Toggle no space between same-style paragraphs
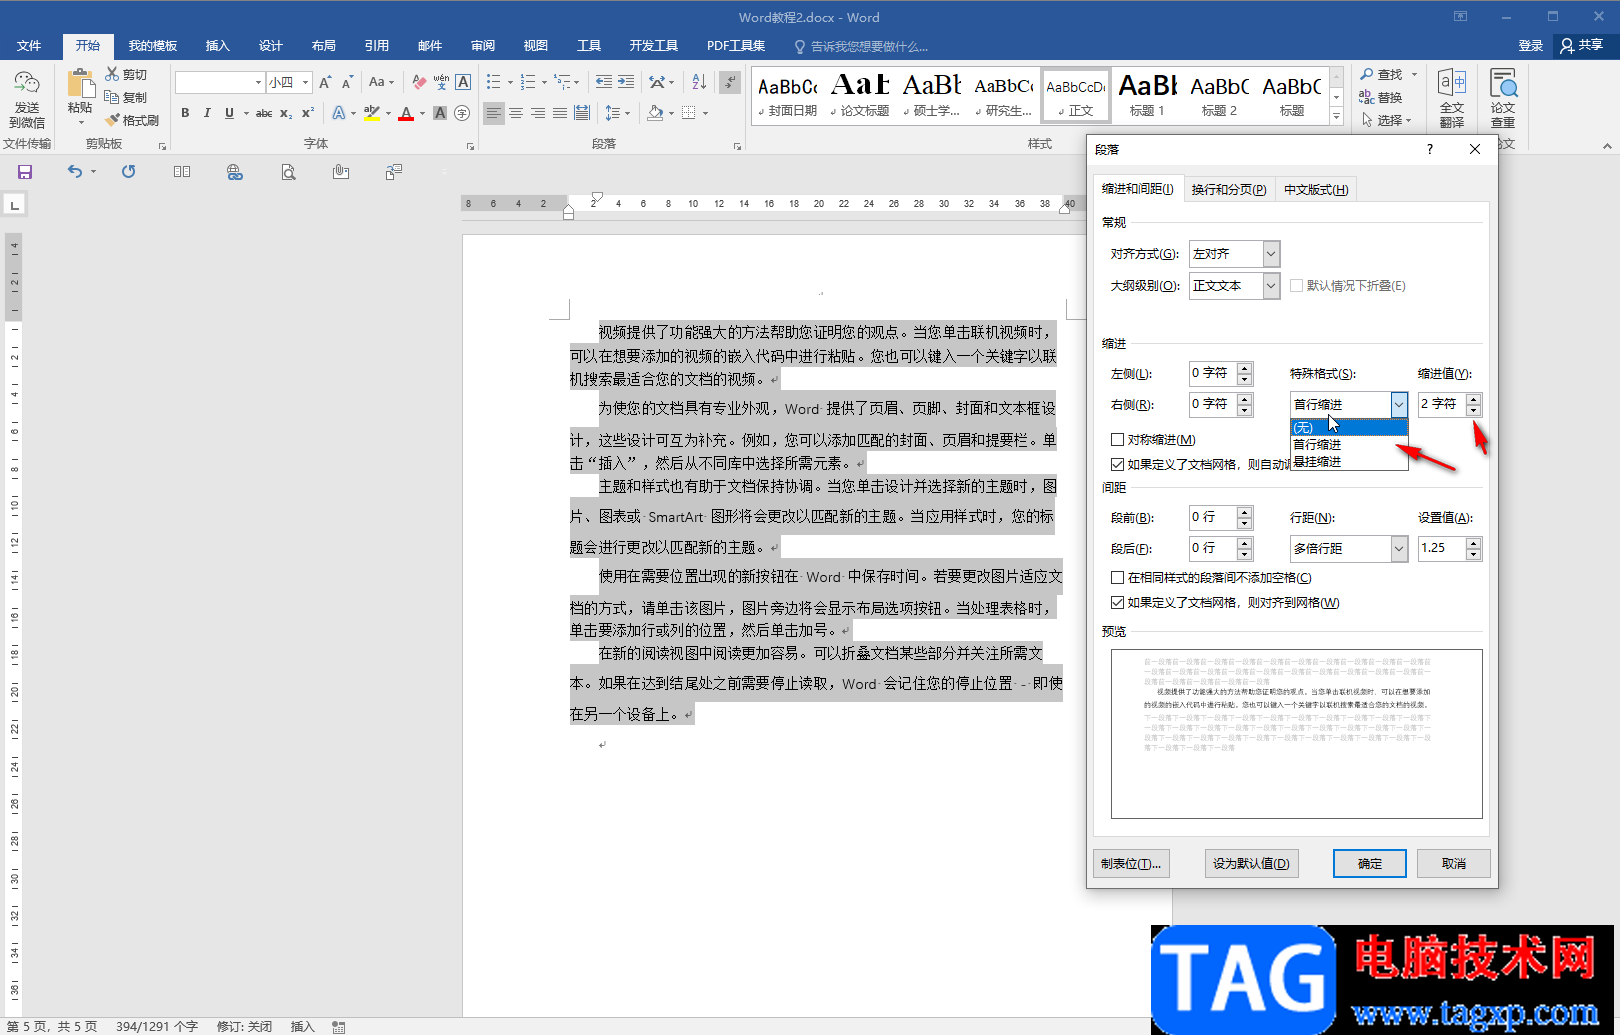1620x1035 pixels. (x=1118, y=577)
